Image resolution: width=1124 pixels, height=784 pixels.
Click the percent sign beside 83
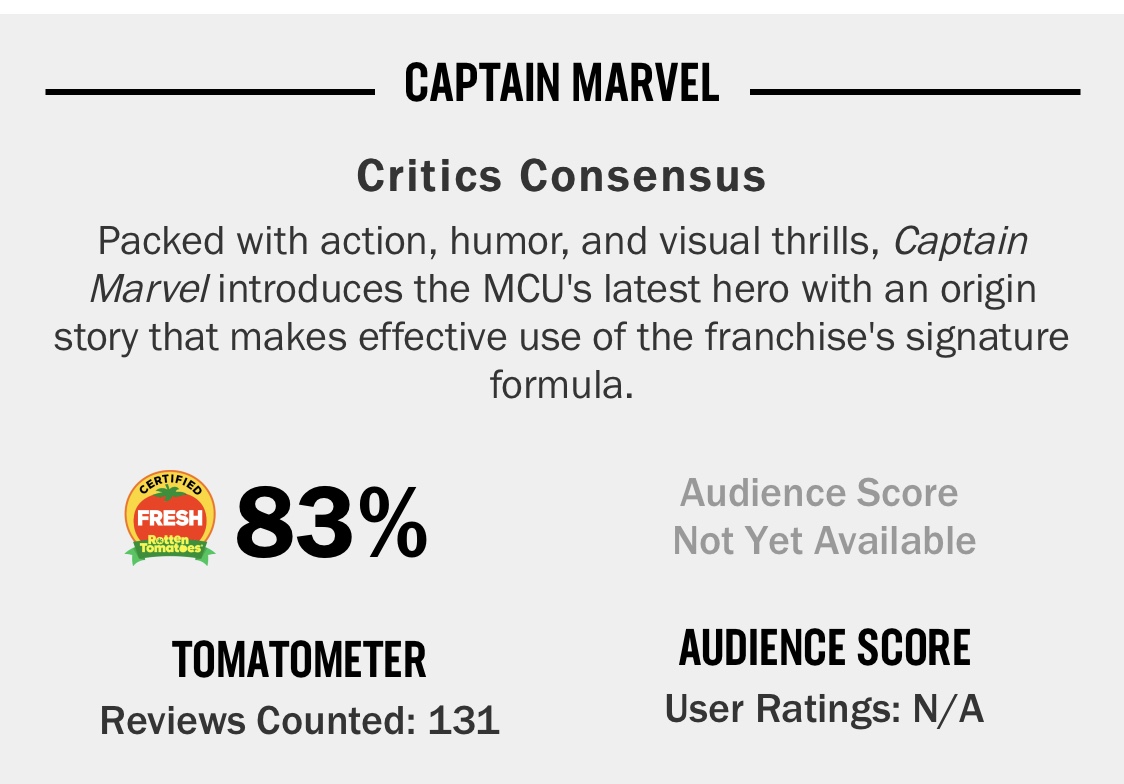click(x=394, y=522)
